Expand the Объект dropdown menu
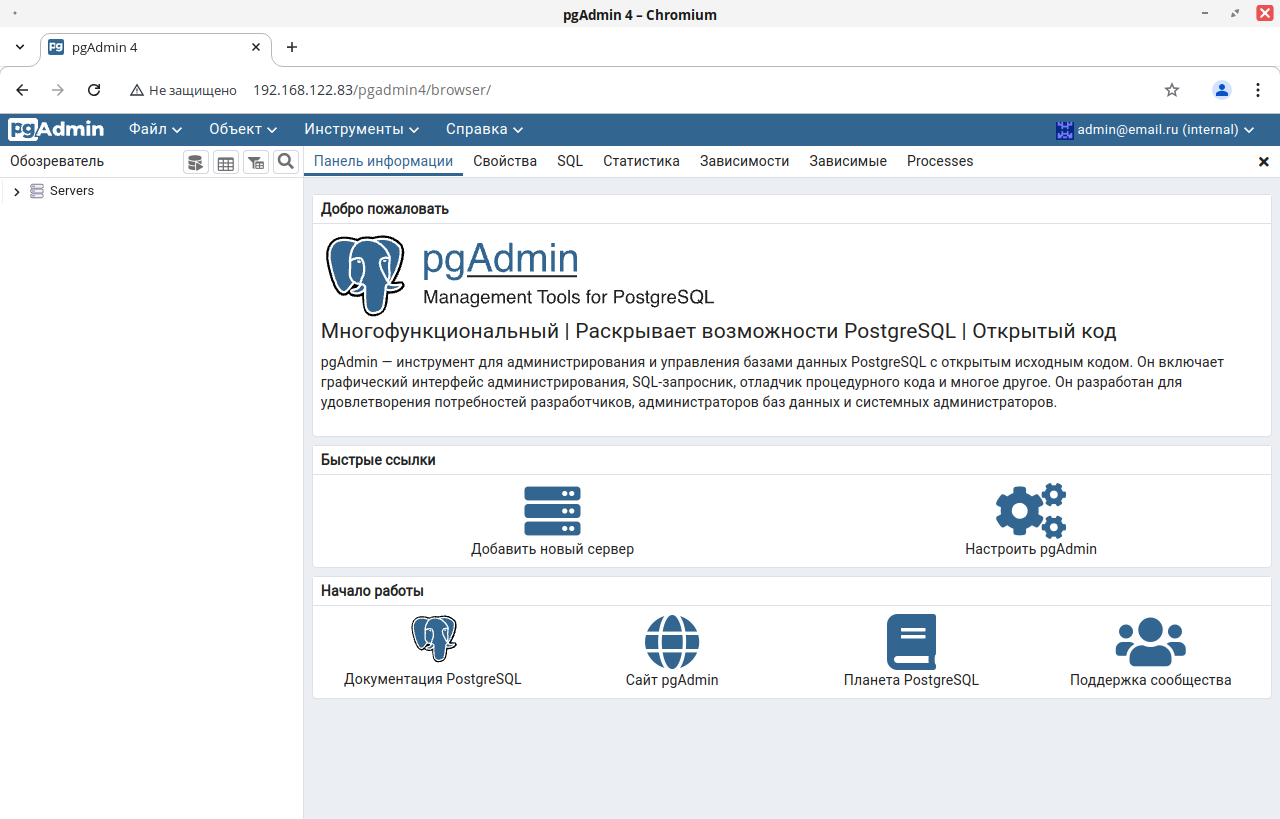The image size is (1280, 819). pos(243,129)
